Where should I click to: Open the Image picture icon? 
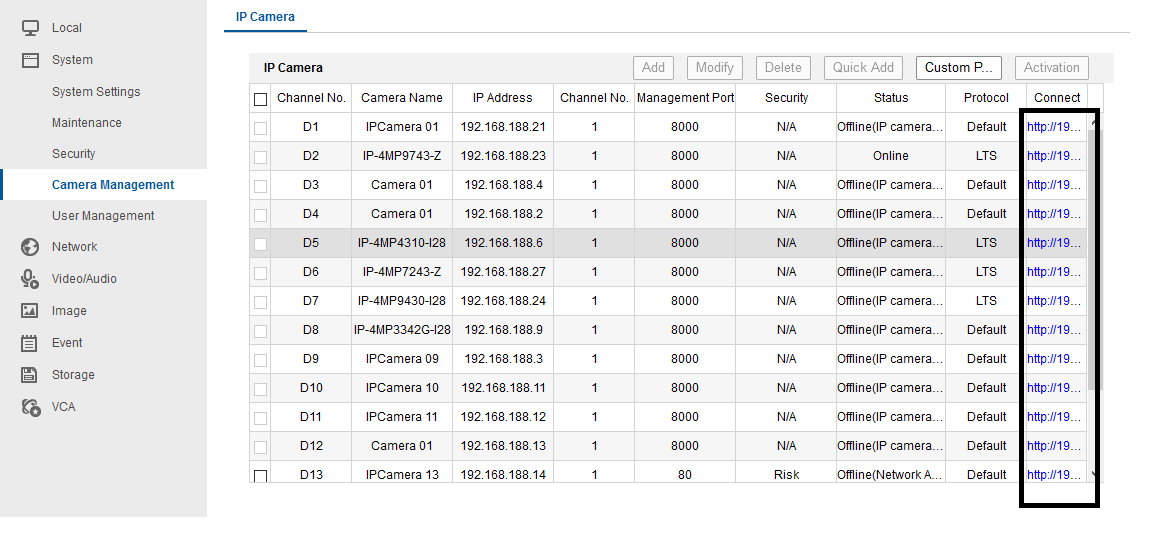pos(30,311)
